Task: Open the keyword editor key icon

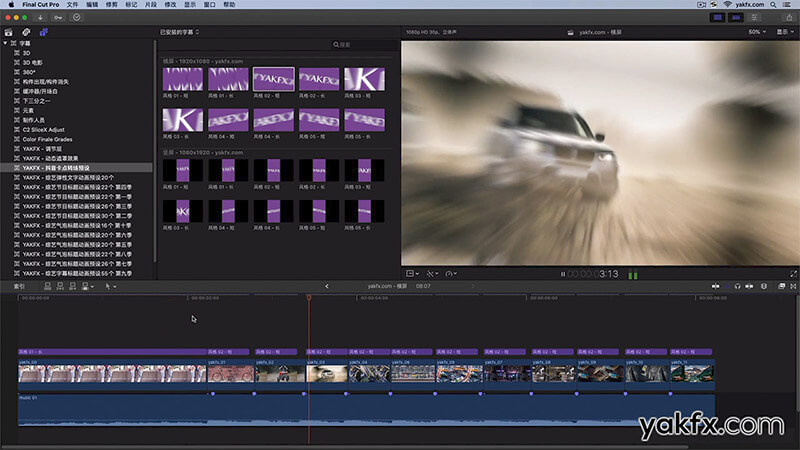Action: point(58,17)
